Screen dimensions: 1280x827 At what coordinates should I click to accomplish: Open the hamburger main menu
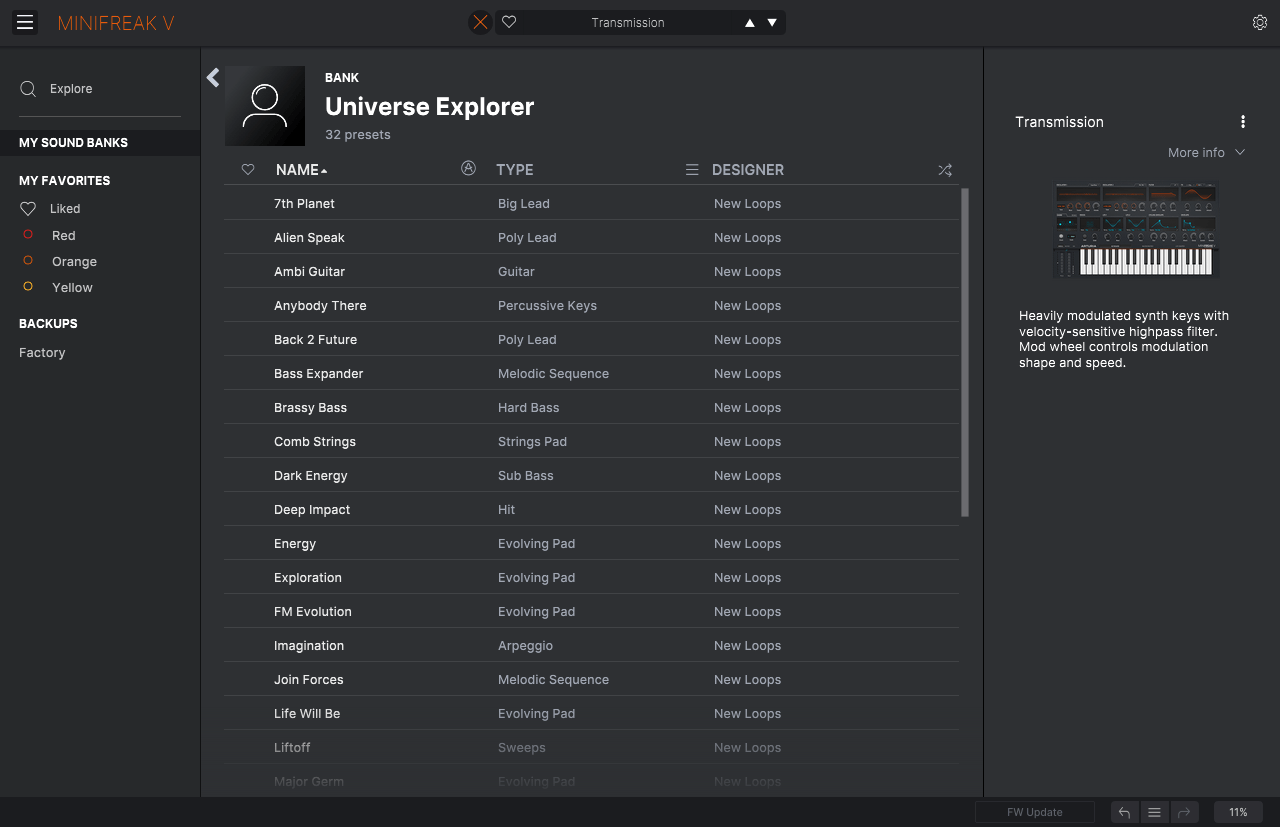tap(25, 22)
